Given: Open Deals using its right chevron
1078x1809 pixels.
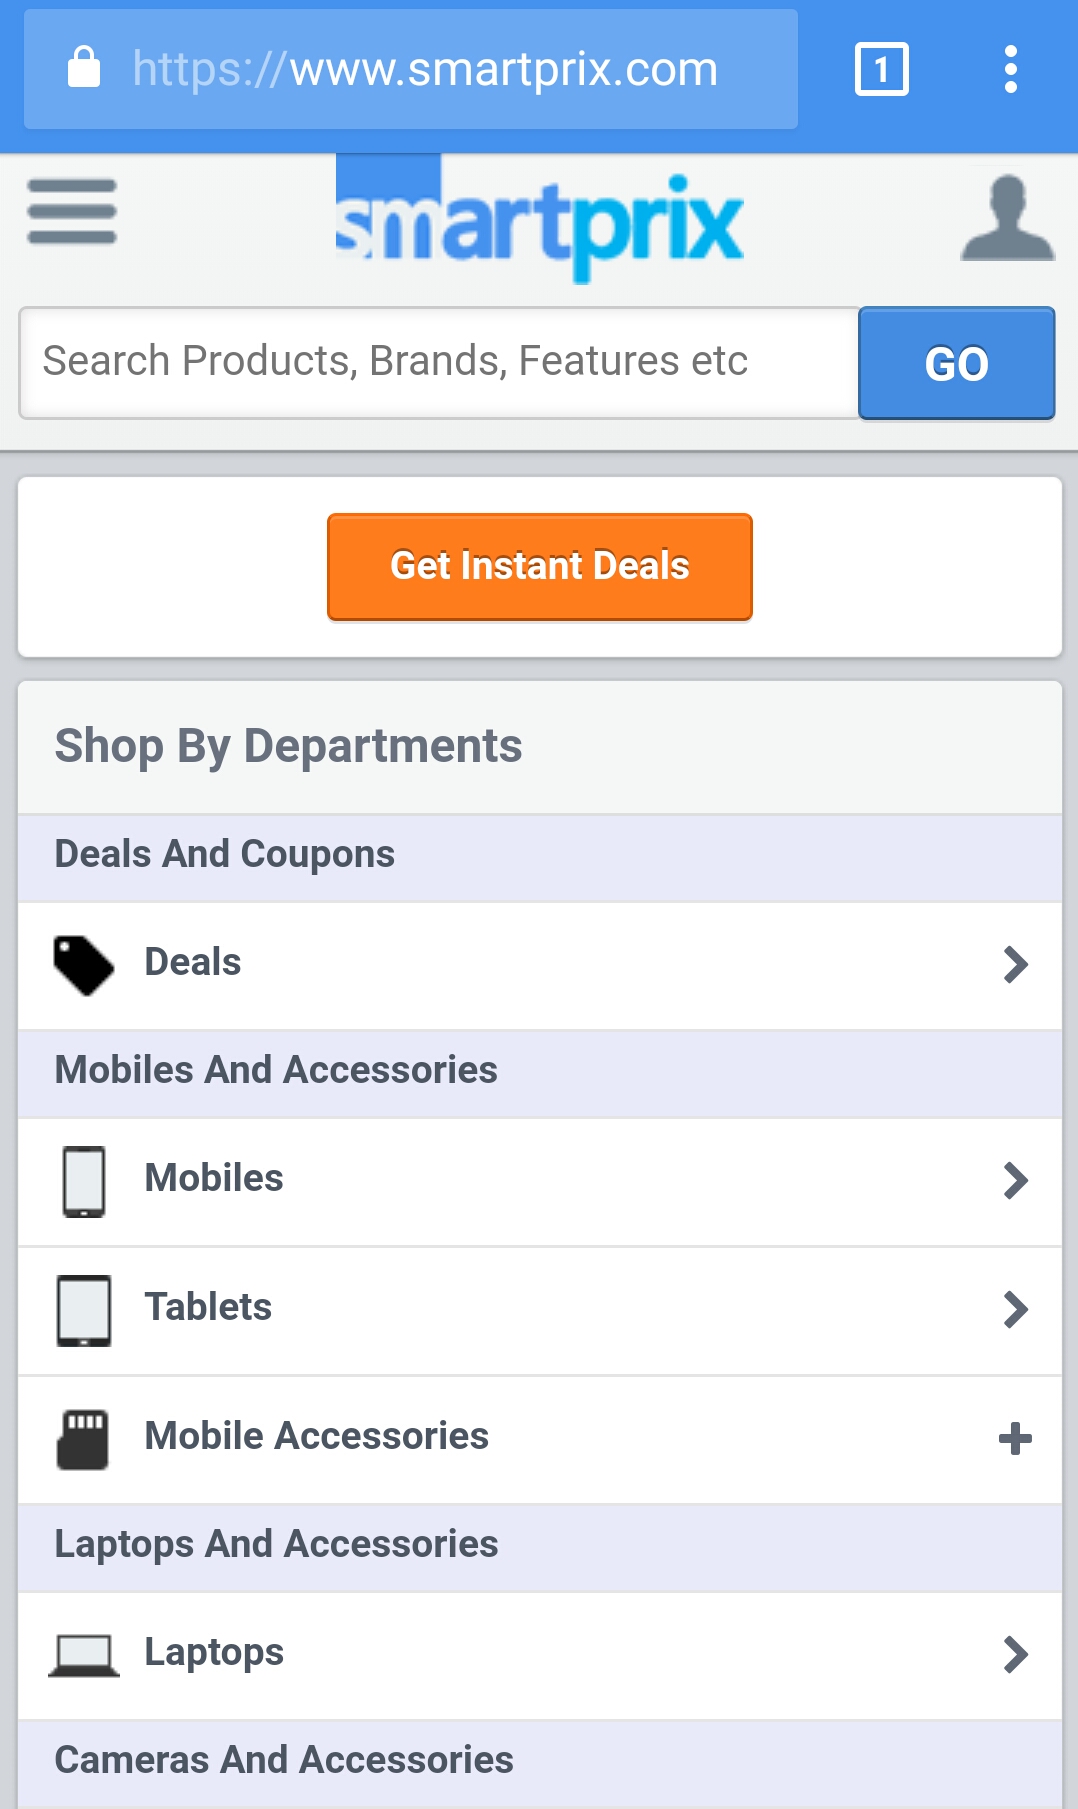Looking at the screenshot, I should pos(1016,965).
